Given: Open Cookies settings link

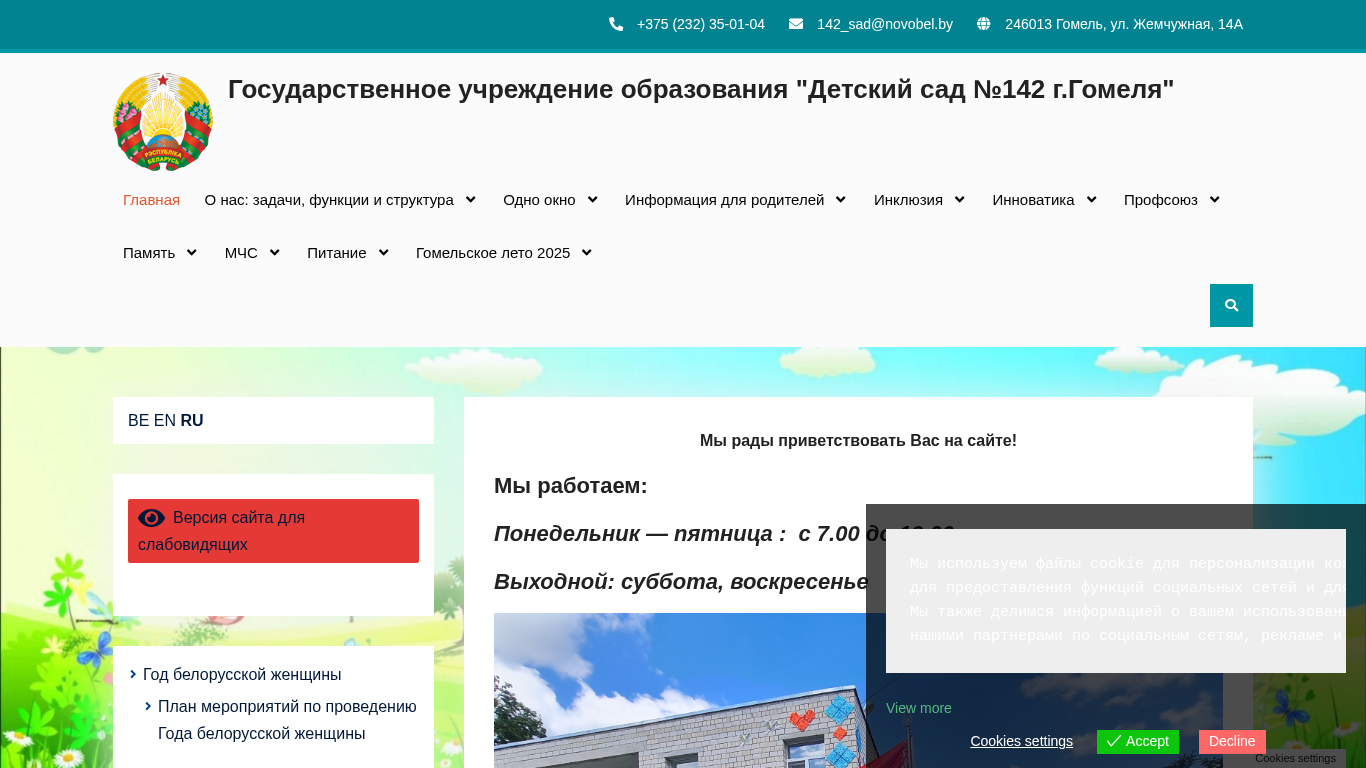Looking at the screenshot, I should [x=1021, y=741].
